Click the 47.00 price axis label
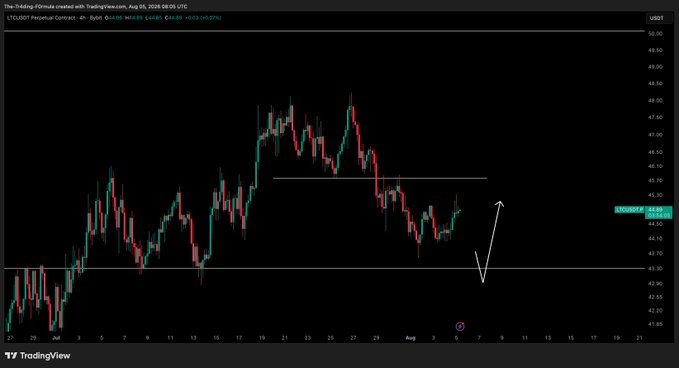679x368 pixels. pyautogui.click(x=655, y=135)
